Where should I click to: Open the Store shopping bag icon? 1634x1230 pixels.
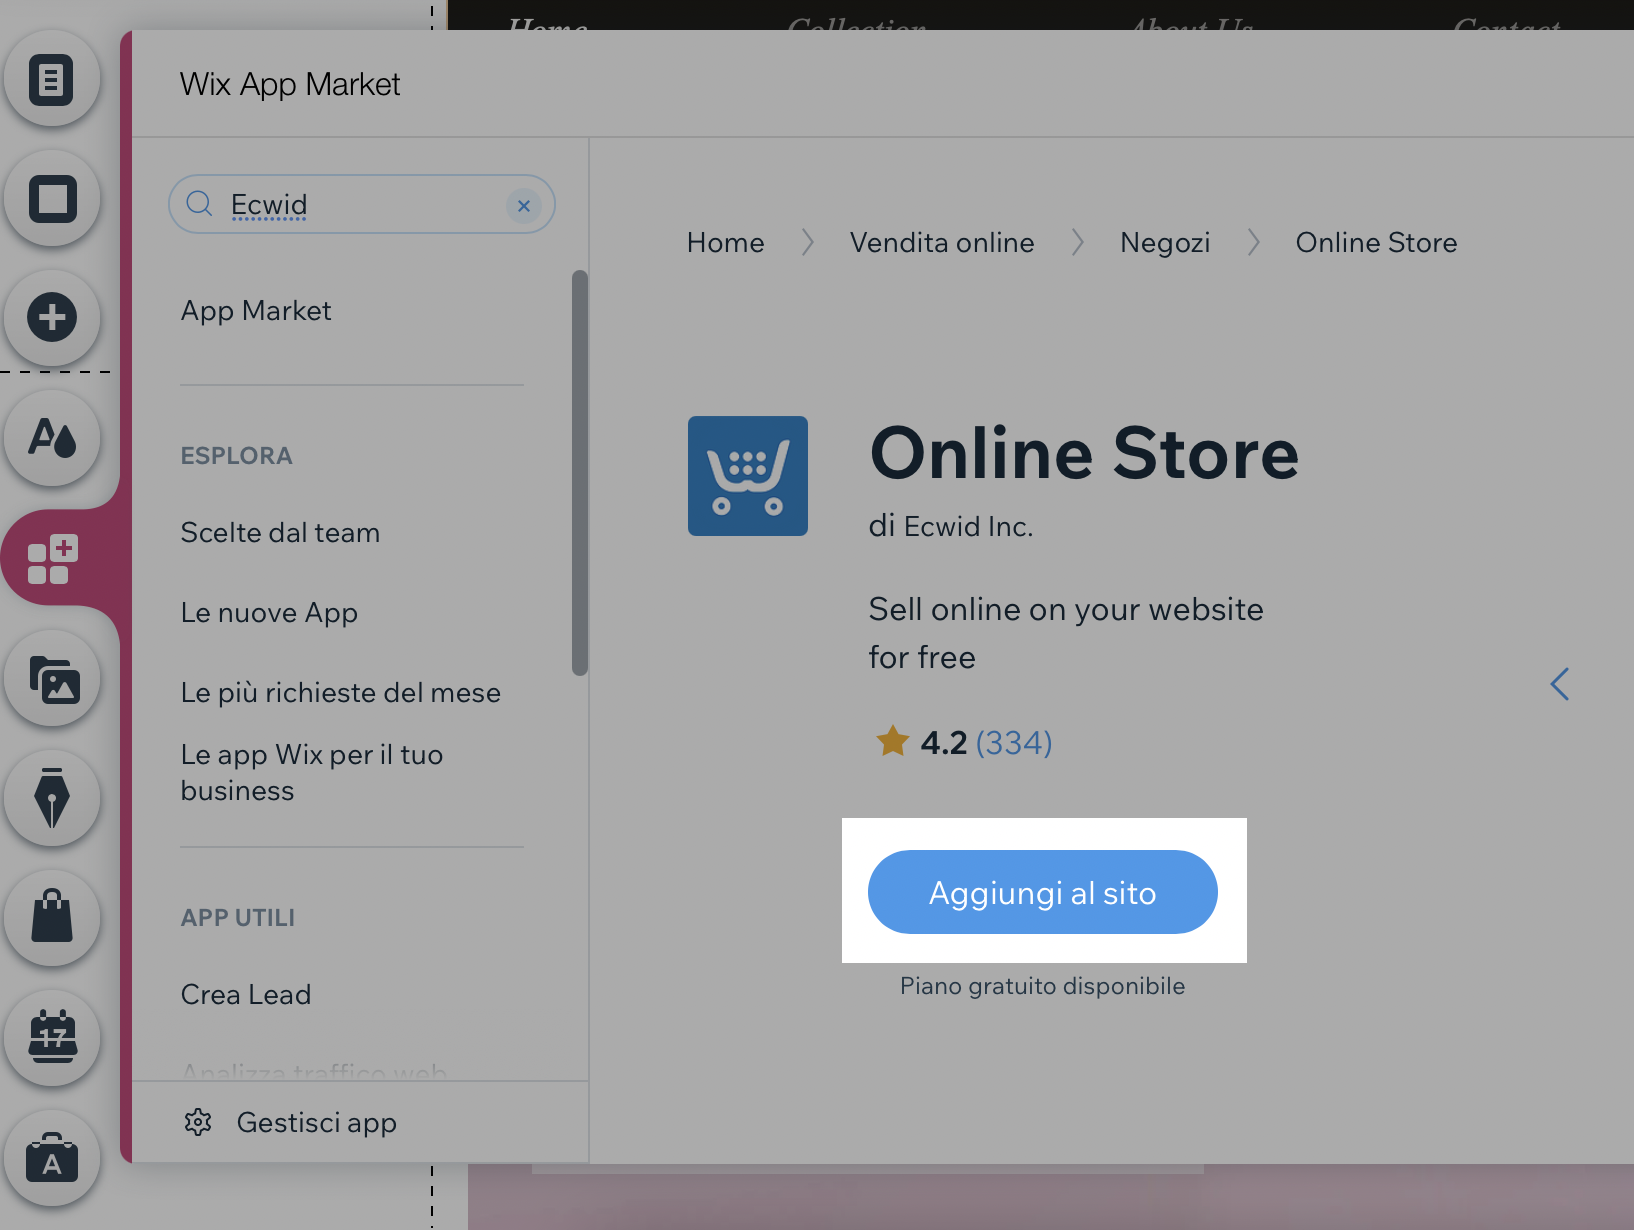click(x=52, y=917)
